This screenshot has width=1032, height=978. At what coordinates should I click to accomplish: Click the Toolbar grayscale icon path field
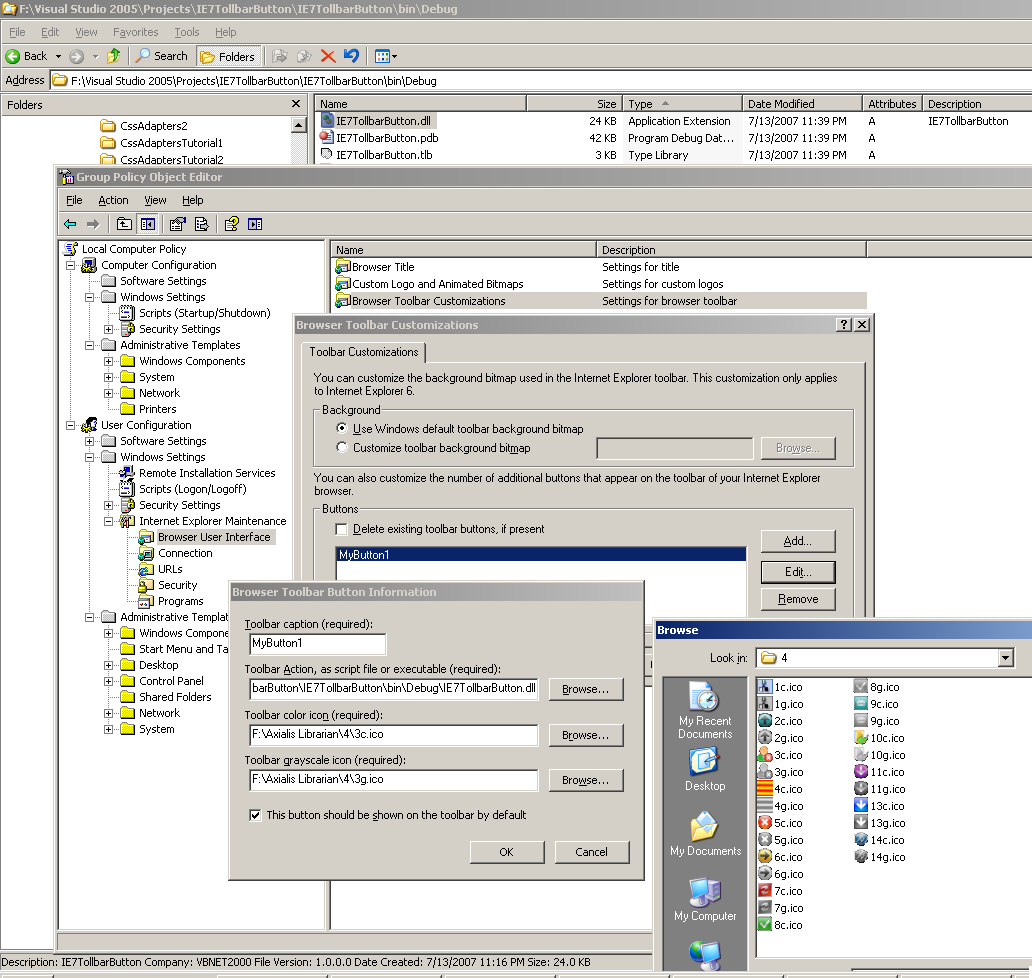point(394,779)
